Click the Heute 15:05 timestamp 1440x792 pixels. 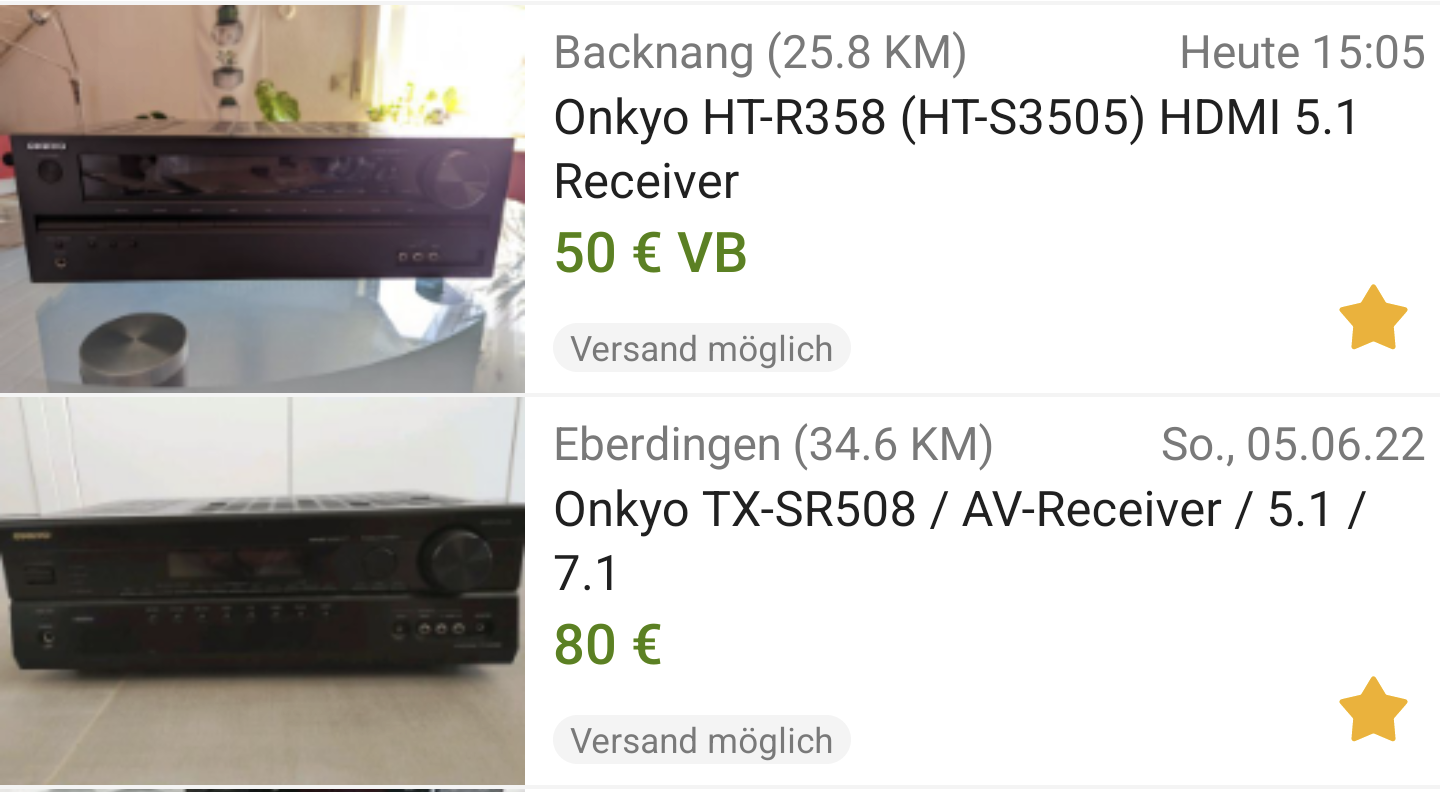[x=1302, y=53]
